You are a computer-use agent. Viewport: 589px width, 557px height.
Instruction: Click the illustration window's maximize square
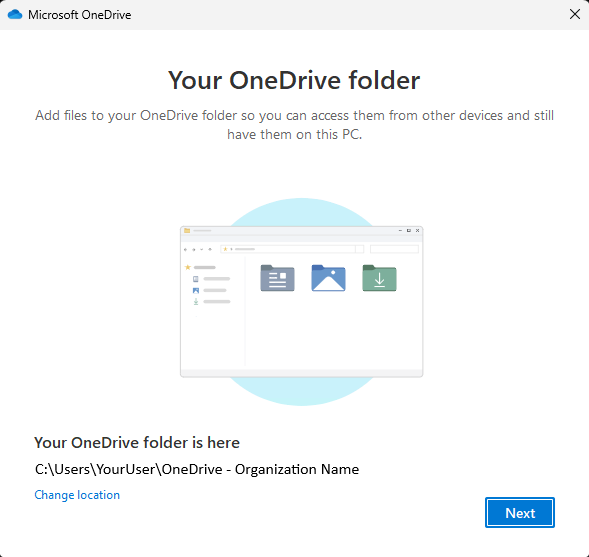(x=409, y=230)
